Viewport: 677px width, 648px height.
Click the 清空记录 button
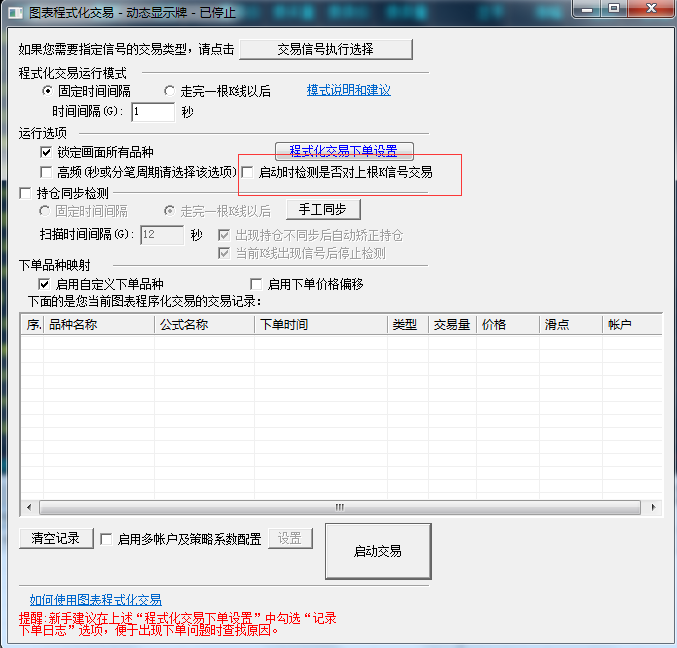click(x=56, y=538)
